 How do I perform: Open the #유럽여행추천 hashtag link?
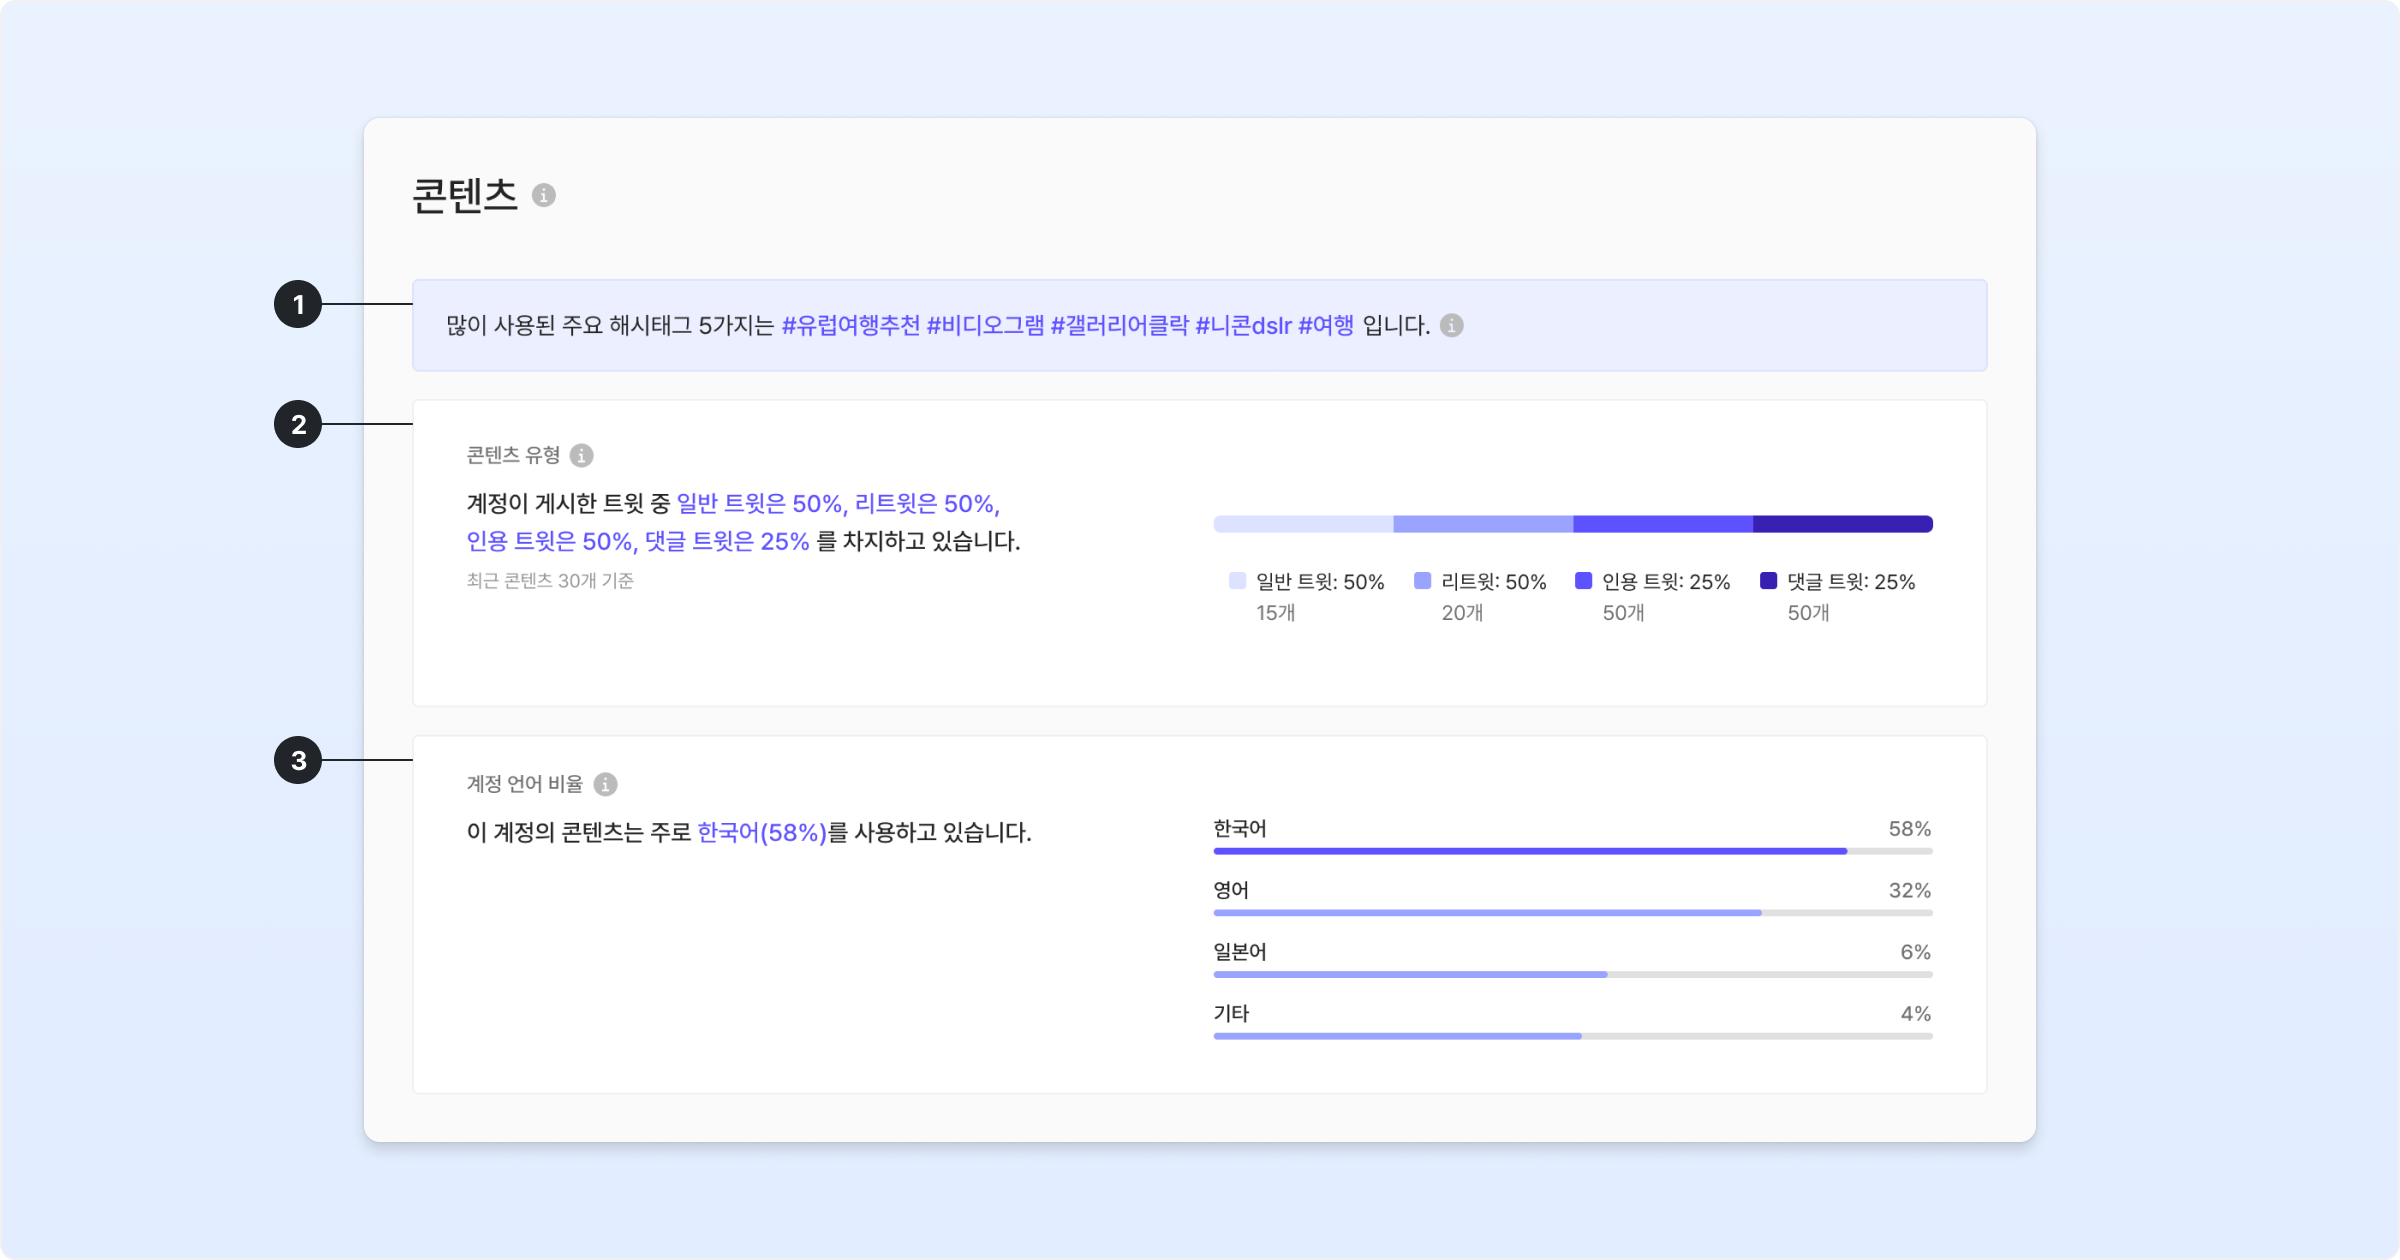point(850,326)
